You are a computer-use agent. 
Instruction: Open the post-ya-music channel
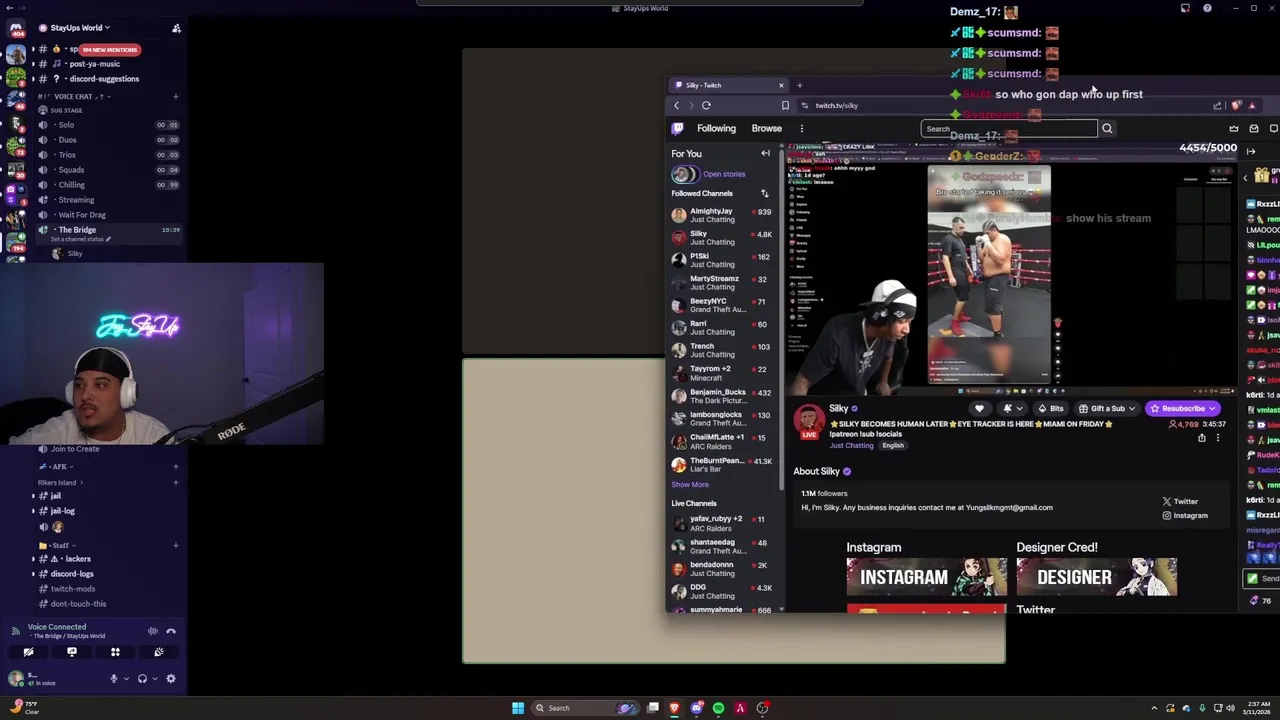point(95,64)
